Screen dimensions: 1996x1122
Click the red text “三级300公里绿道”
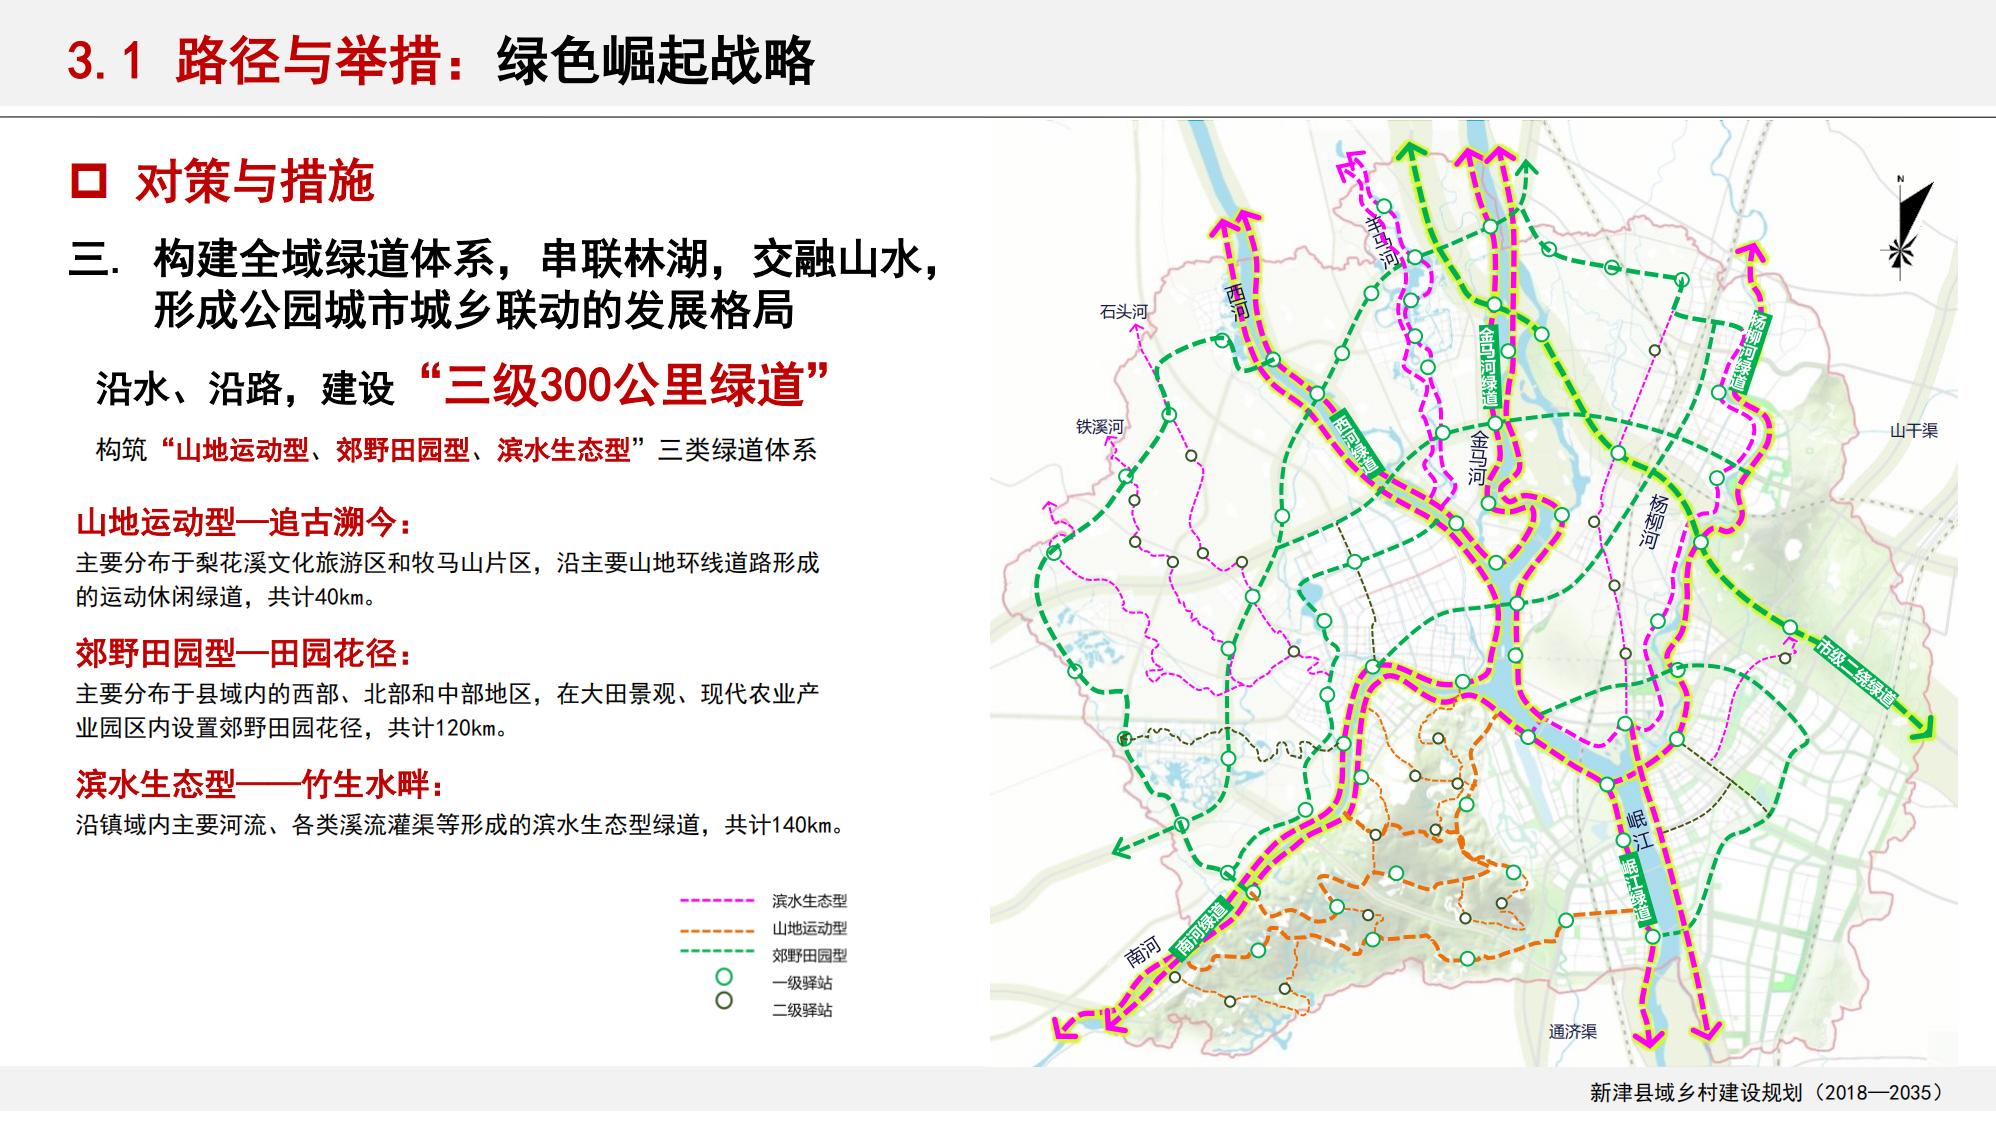point(625,385)
